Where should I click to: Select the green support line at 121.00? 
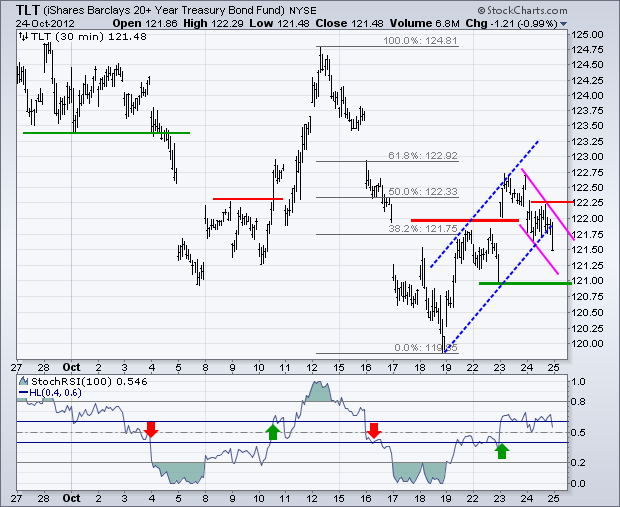pyautogui.click(x=525, y=283)
